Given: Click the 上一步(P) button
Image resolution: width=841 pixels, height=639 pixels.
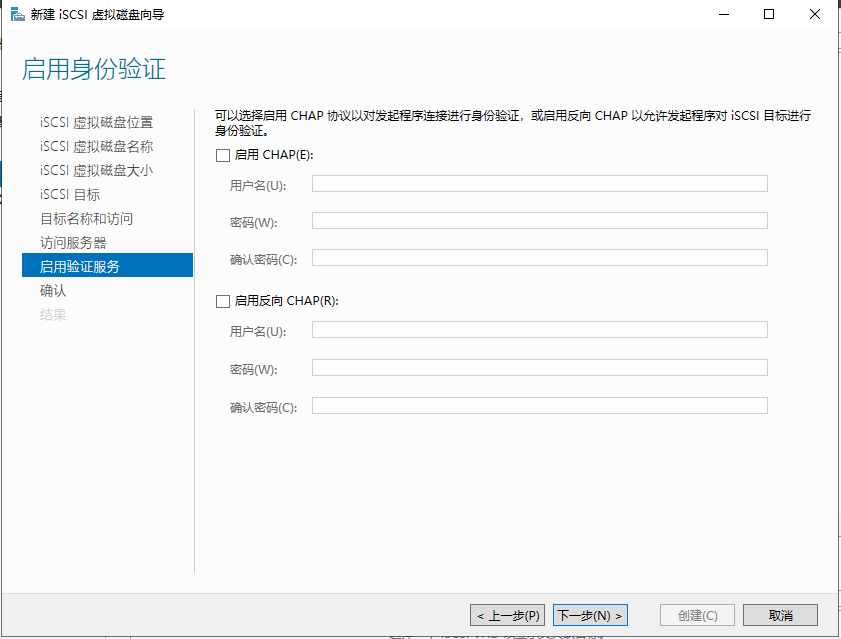Looking at the screenshot, I should coord(508,615).
